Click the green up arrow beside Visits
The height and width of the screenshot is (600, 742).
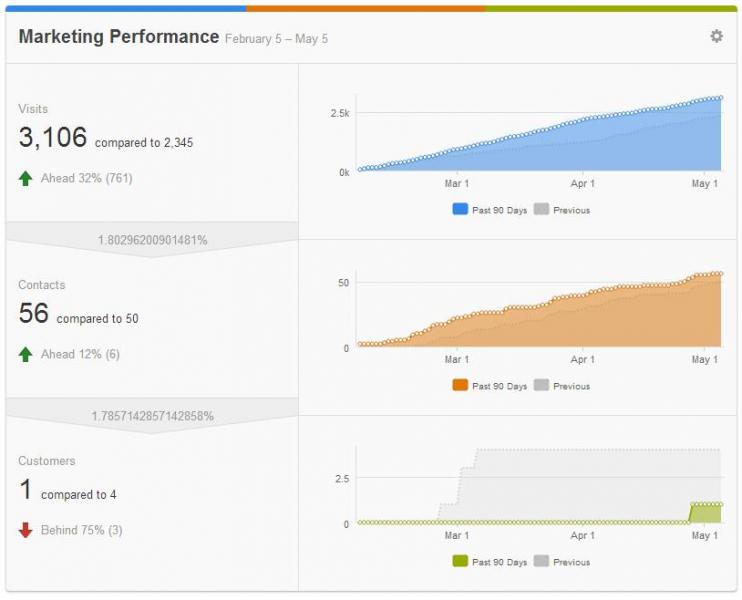[26, 178]
